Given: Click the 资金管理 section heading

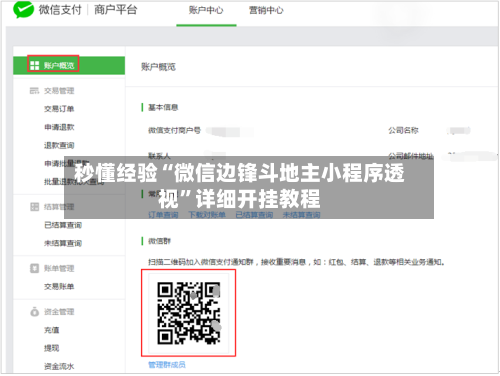Looking at the screenshot, I should pos(59,312).
